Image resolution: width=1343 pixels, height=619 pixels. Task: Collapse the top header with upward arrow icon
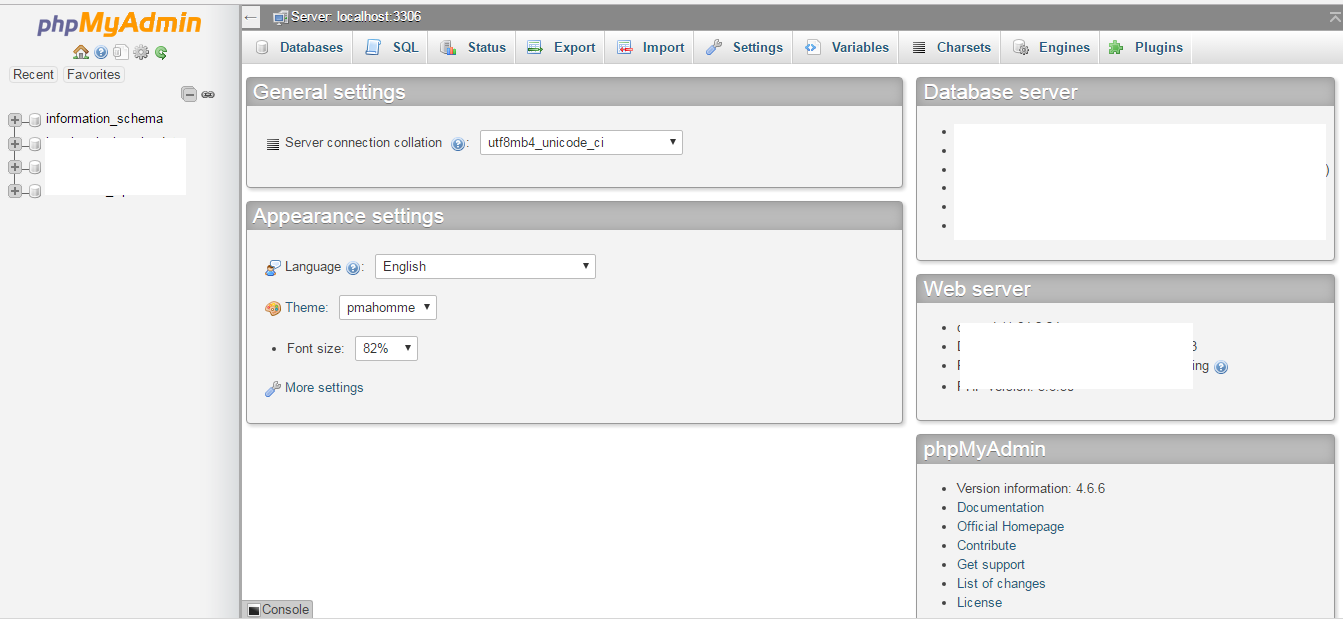pos(1335,17)
